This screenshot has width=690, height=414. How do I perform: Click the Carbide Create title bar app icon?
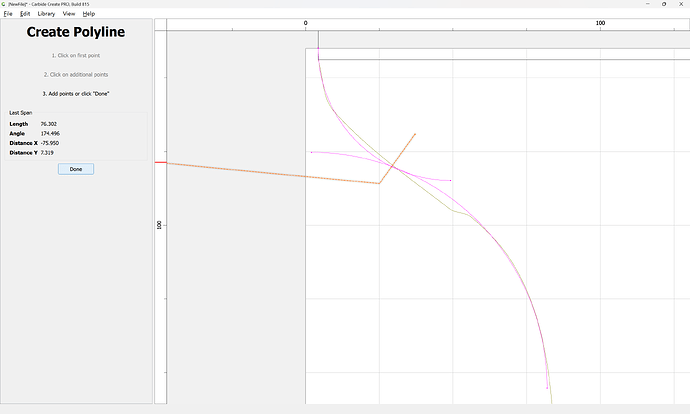click(x=4, y=4)
